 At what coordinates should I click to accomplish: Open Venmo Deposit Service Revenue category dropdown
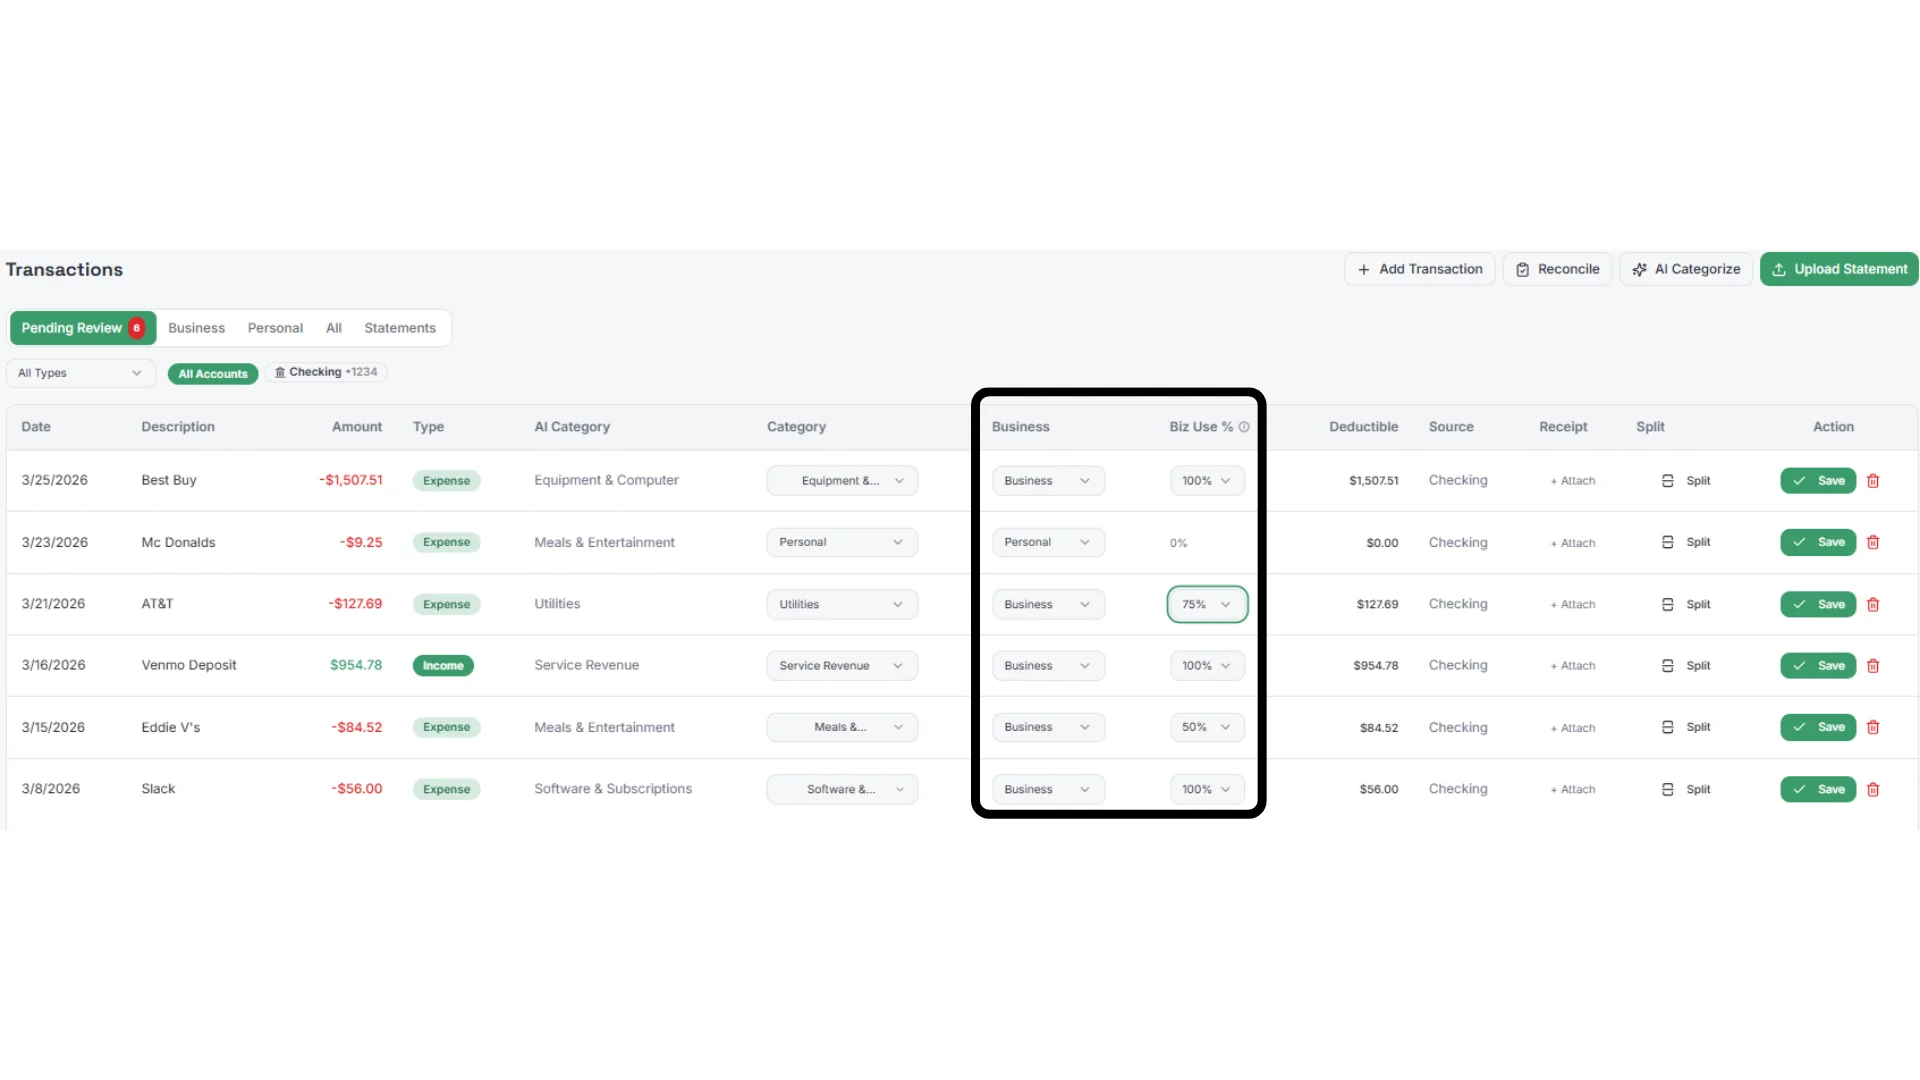pyautogui.click(x=842, y=666)
